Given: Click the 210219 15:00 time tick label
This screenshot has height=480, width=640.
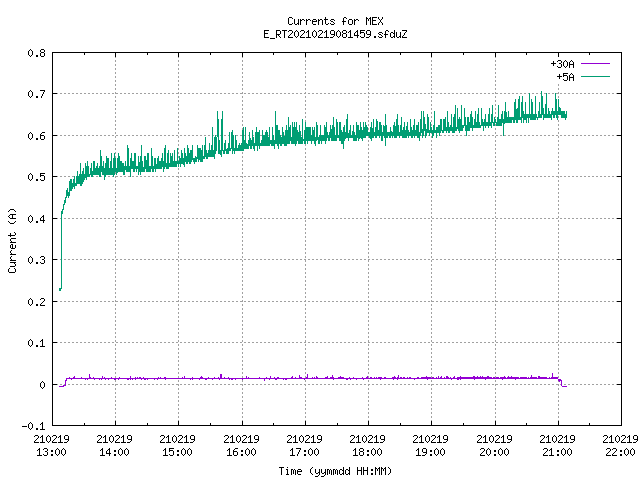Looking at the screenshot, I should (178, 445).
